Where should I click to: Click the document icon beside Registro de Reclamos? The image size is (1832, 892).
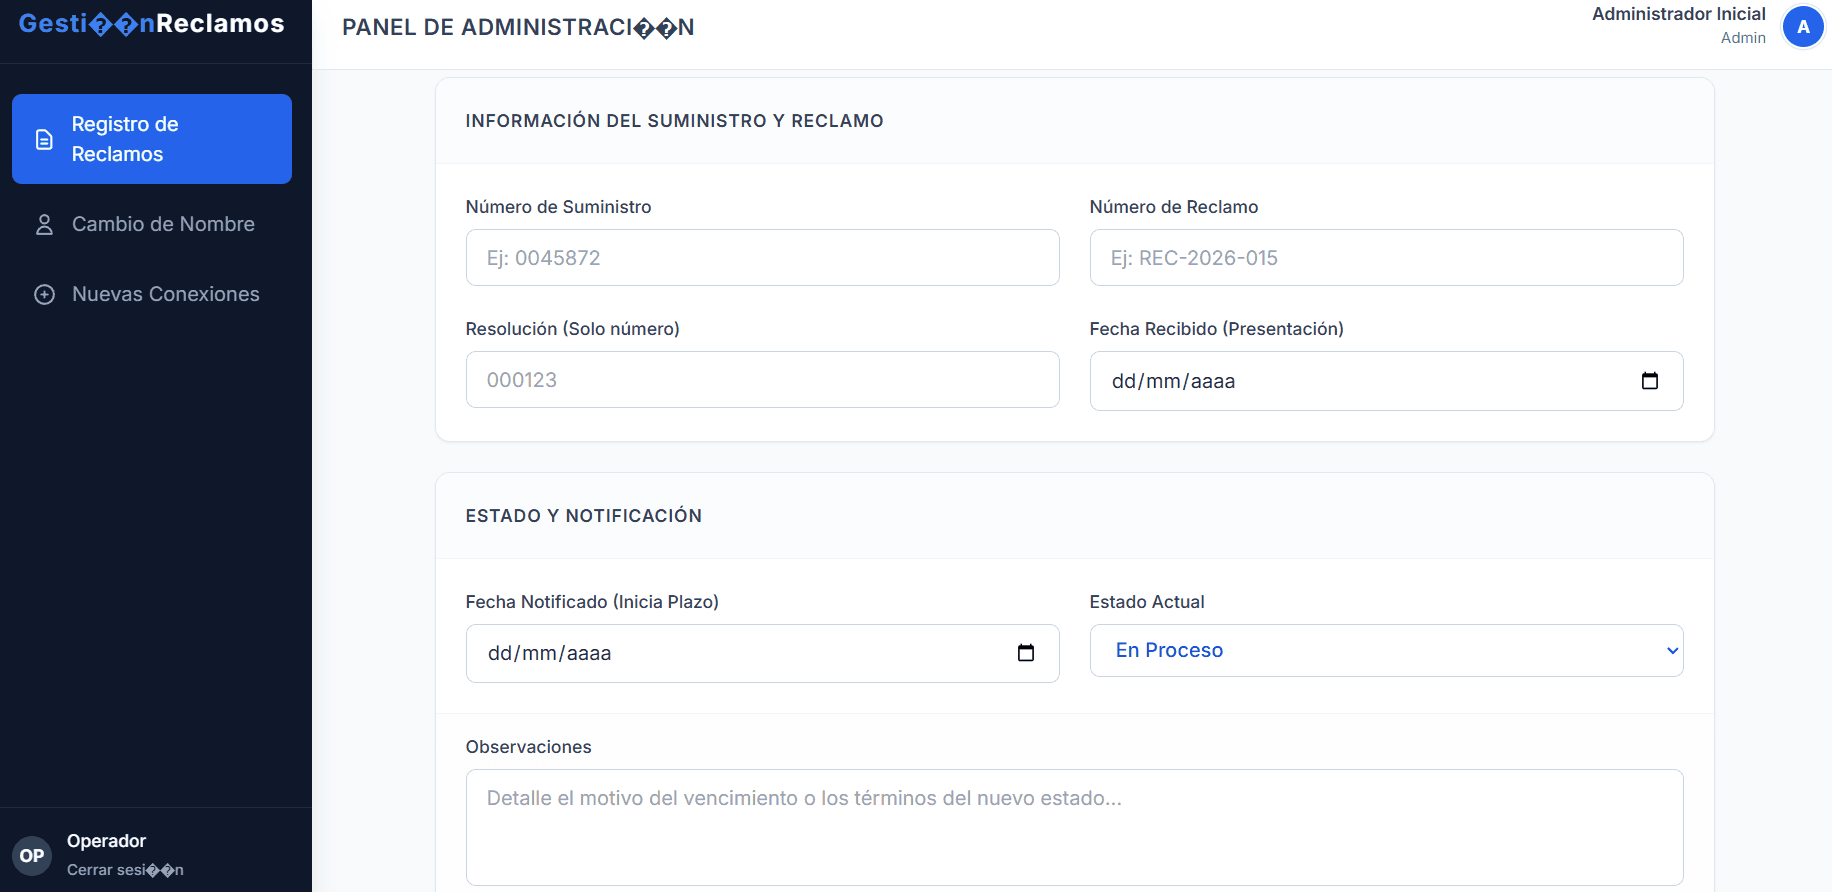pos(44,139)
